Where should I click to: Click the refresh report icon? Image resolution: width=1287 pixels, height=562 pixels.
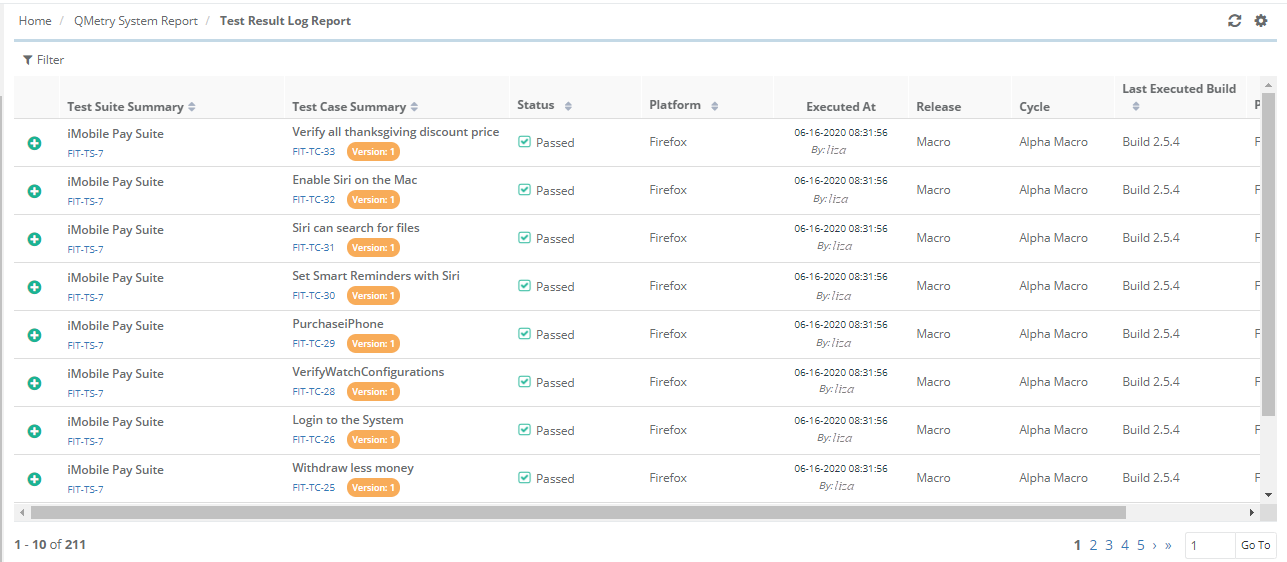click(1235, 21)
